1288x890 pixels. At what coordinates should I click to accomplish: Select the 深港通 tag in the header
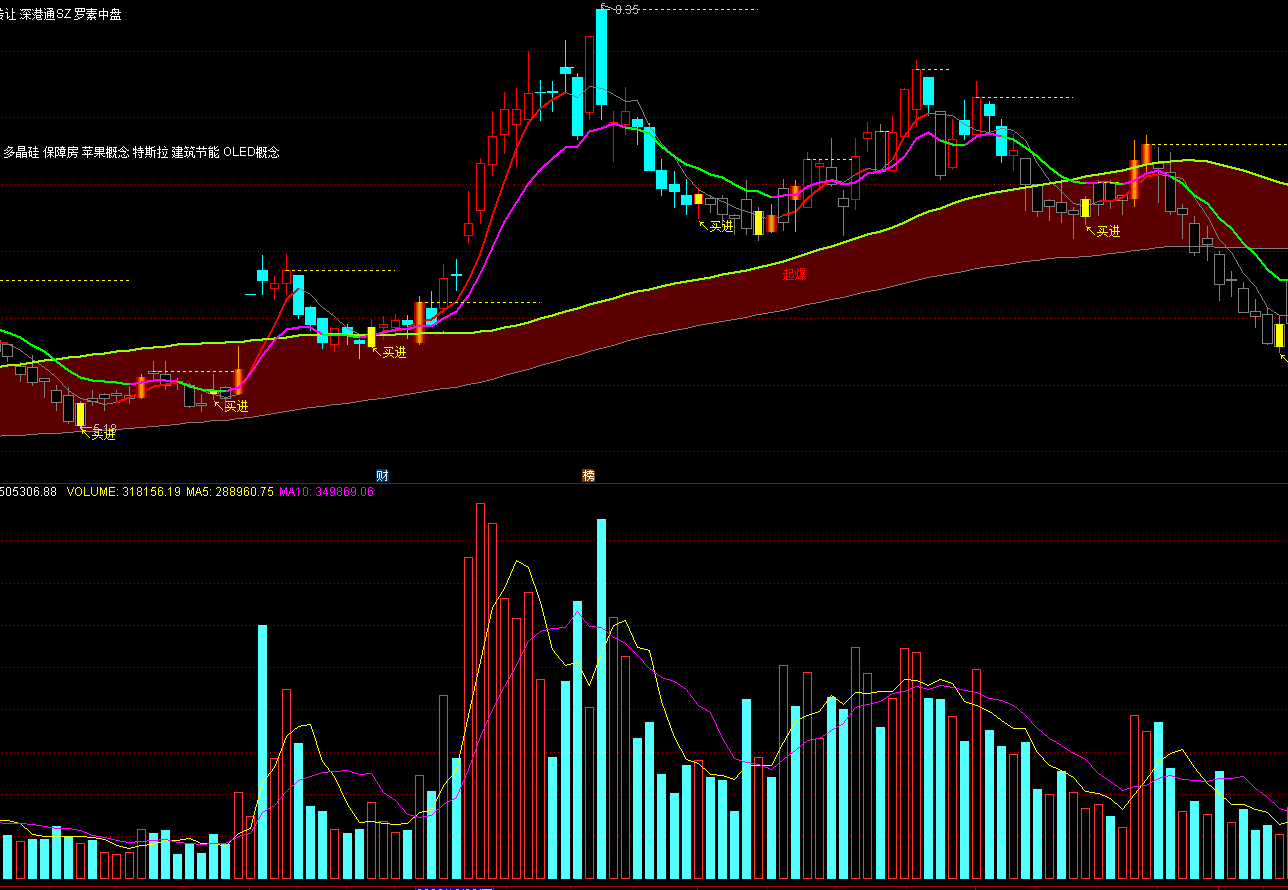point(37,14)
